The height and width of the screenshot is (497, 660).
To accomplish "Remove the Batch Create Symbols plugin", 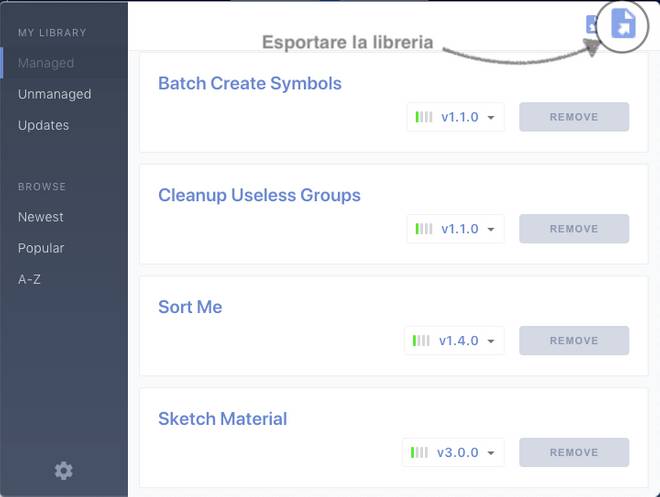I will (574, 117).
